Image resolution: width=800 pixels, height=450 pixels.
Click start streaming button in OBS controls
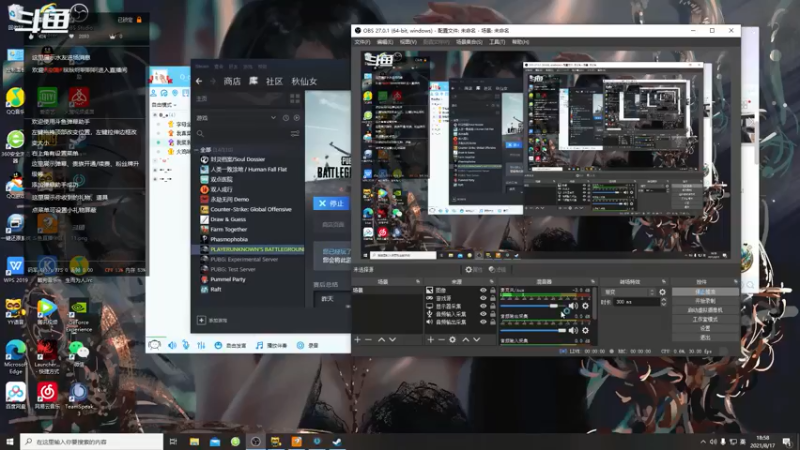tap(705, 292)
